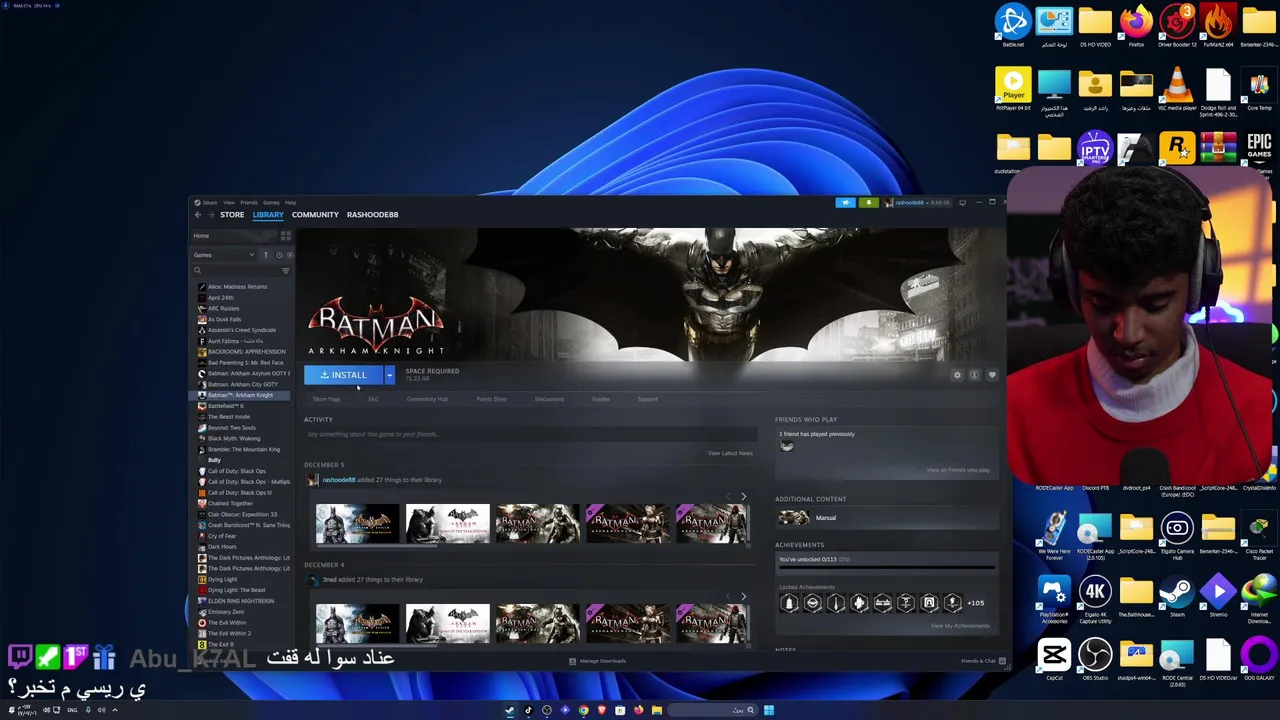Advance the December 4 carousel arrow
Screen dimensions: 1280x720
pos(743,597)
